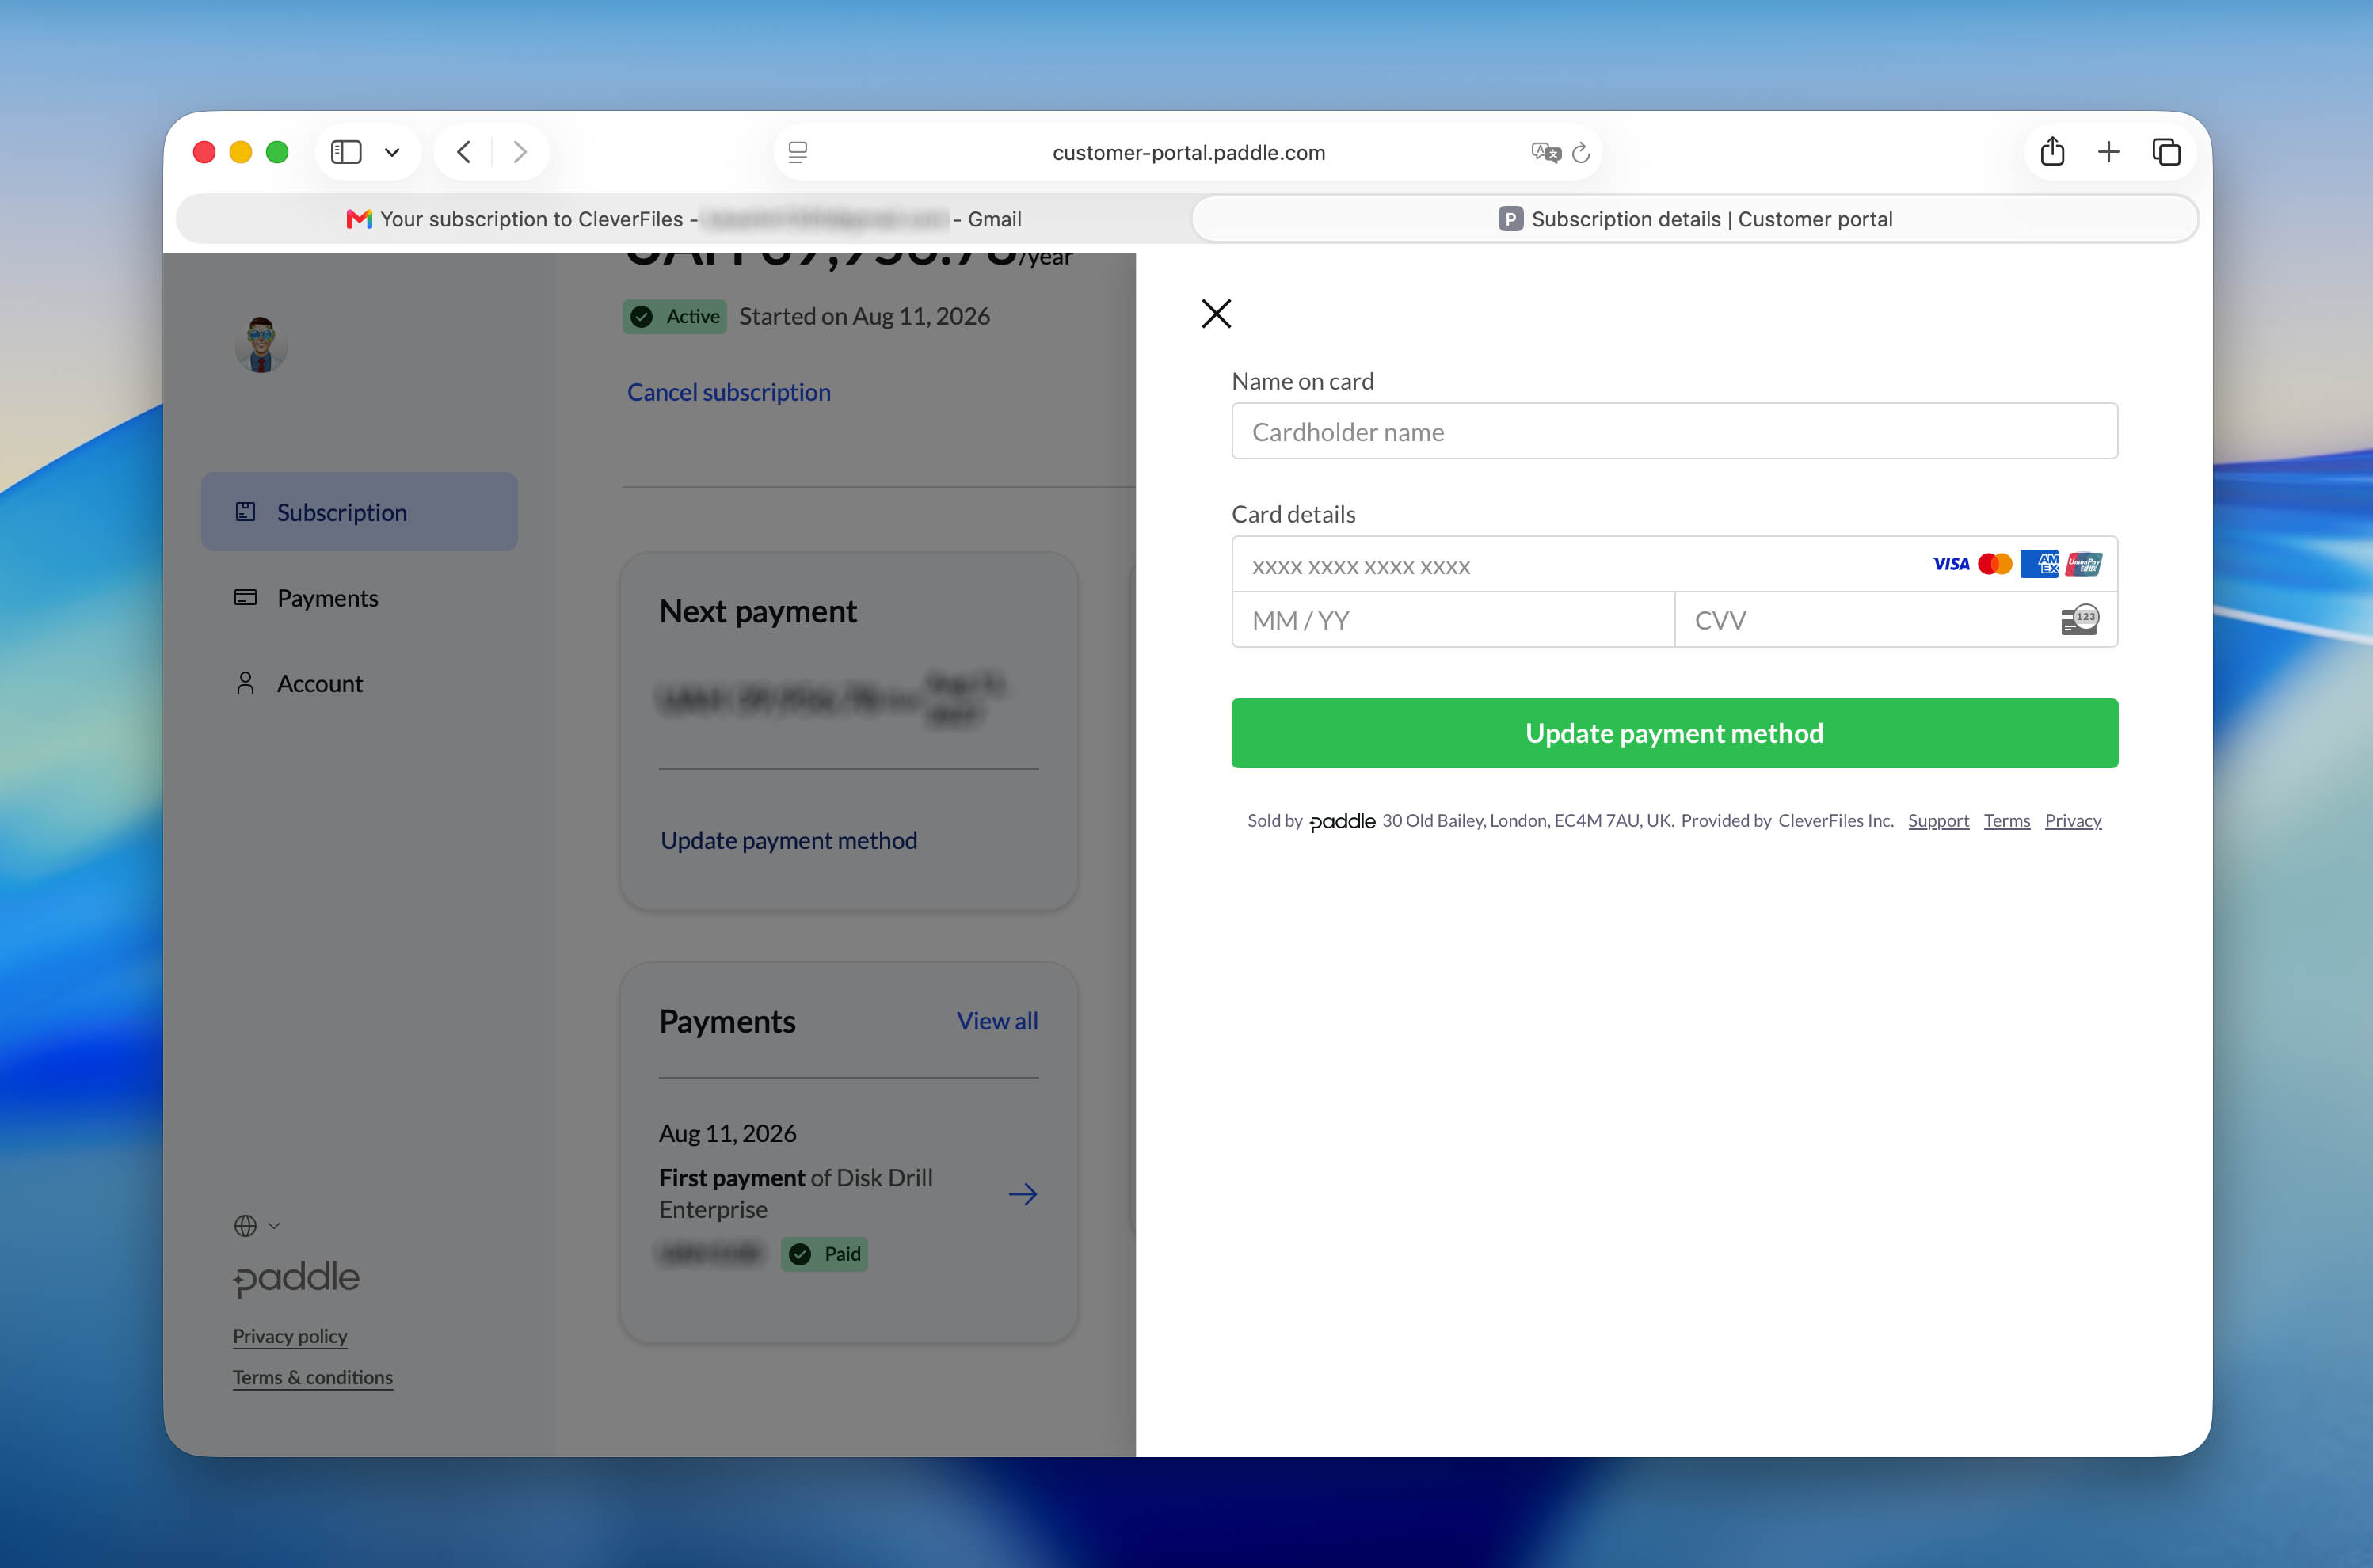The height and width of the screenshot is (1568, 2373).
Task: Click the Paid status badge
Action: [824, 1254]
